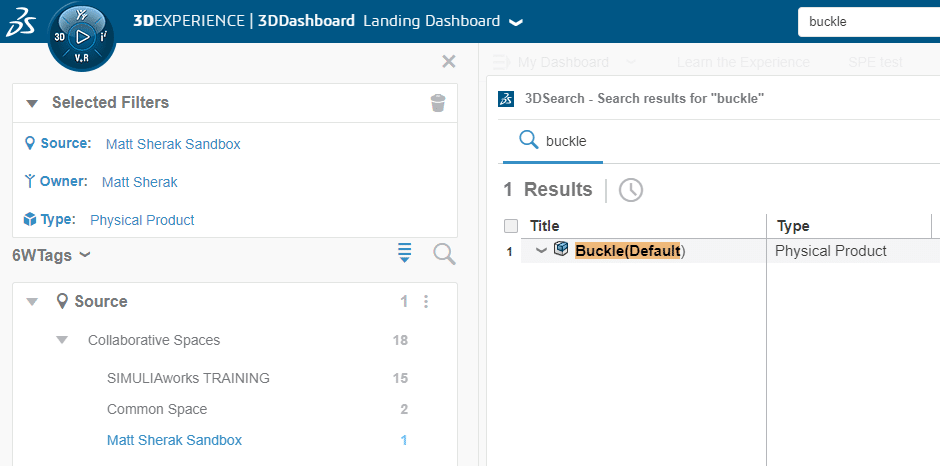940x466 pixels.
Task: Check the select-all checkbox by Title
Action: [x=511, y=226]
